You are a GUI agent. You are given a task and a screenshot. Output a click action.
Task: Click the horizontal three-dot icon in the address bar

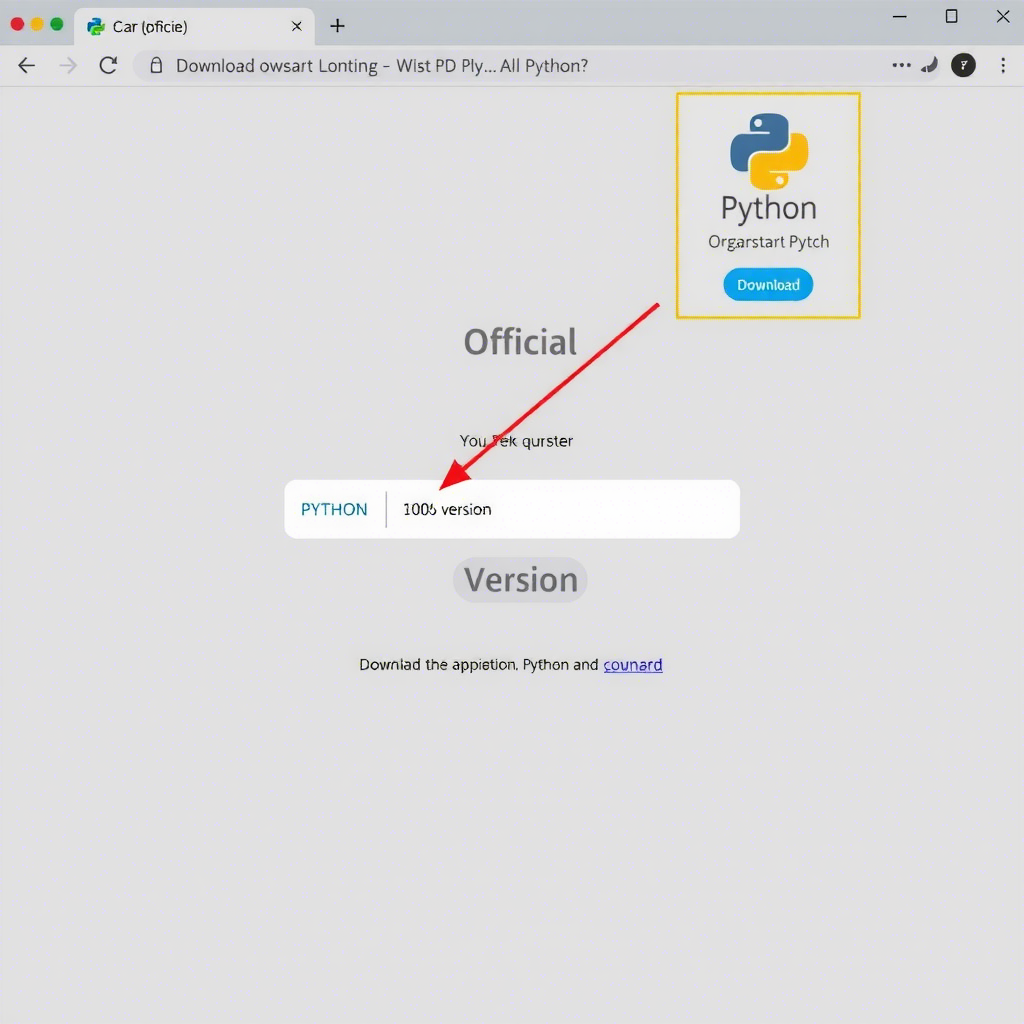click(901, 66)
